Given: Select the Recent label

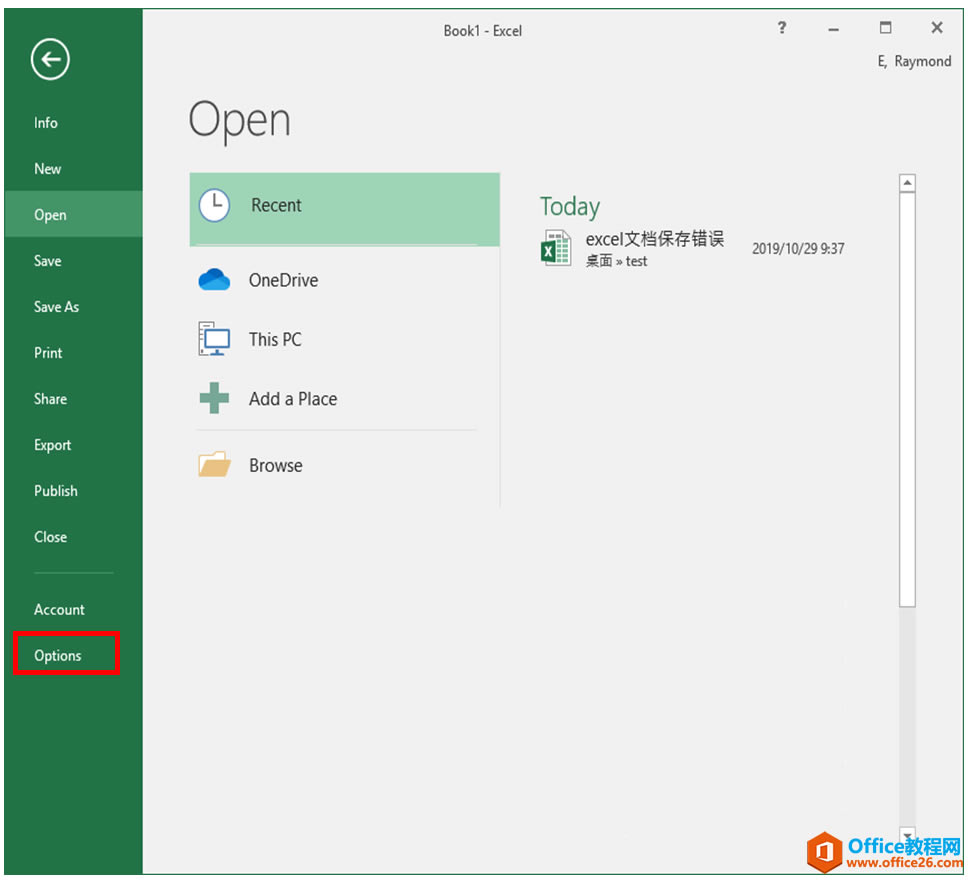Looking at the screenshot, I should click(x=276, y=205).
